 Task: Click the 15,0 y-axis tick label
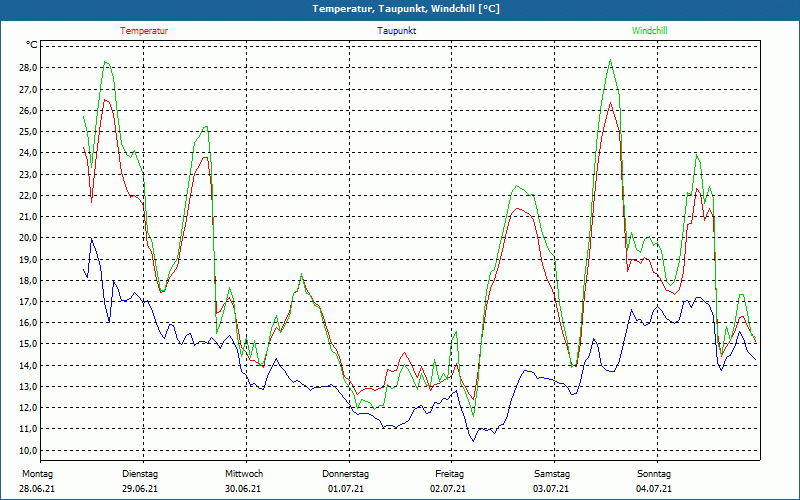(x=27, y=344)
